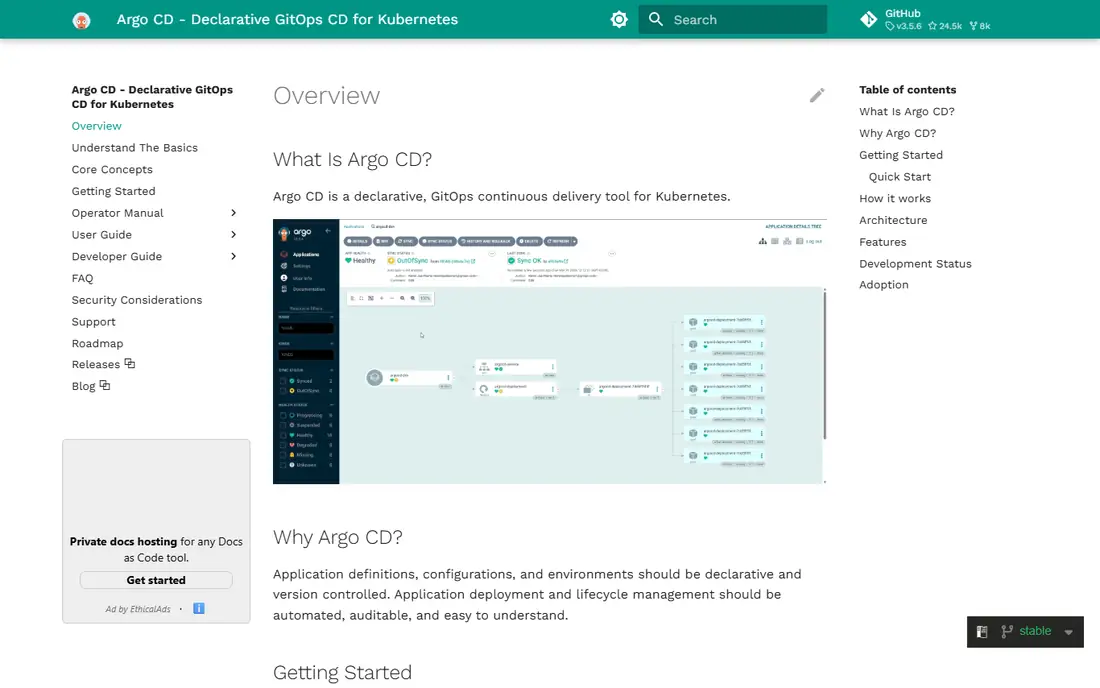Focus the Search input field
The height and width of the screenshot is (688, 1100).
(732, 20)
